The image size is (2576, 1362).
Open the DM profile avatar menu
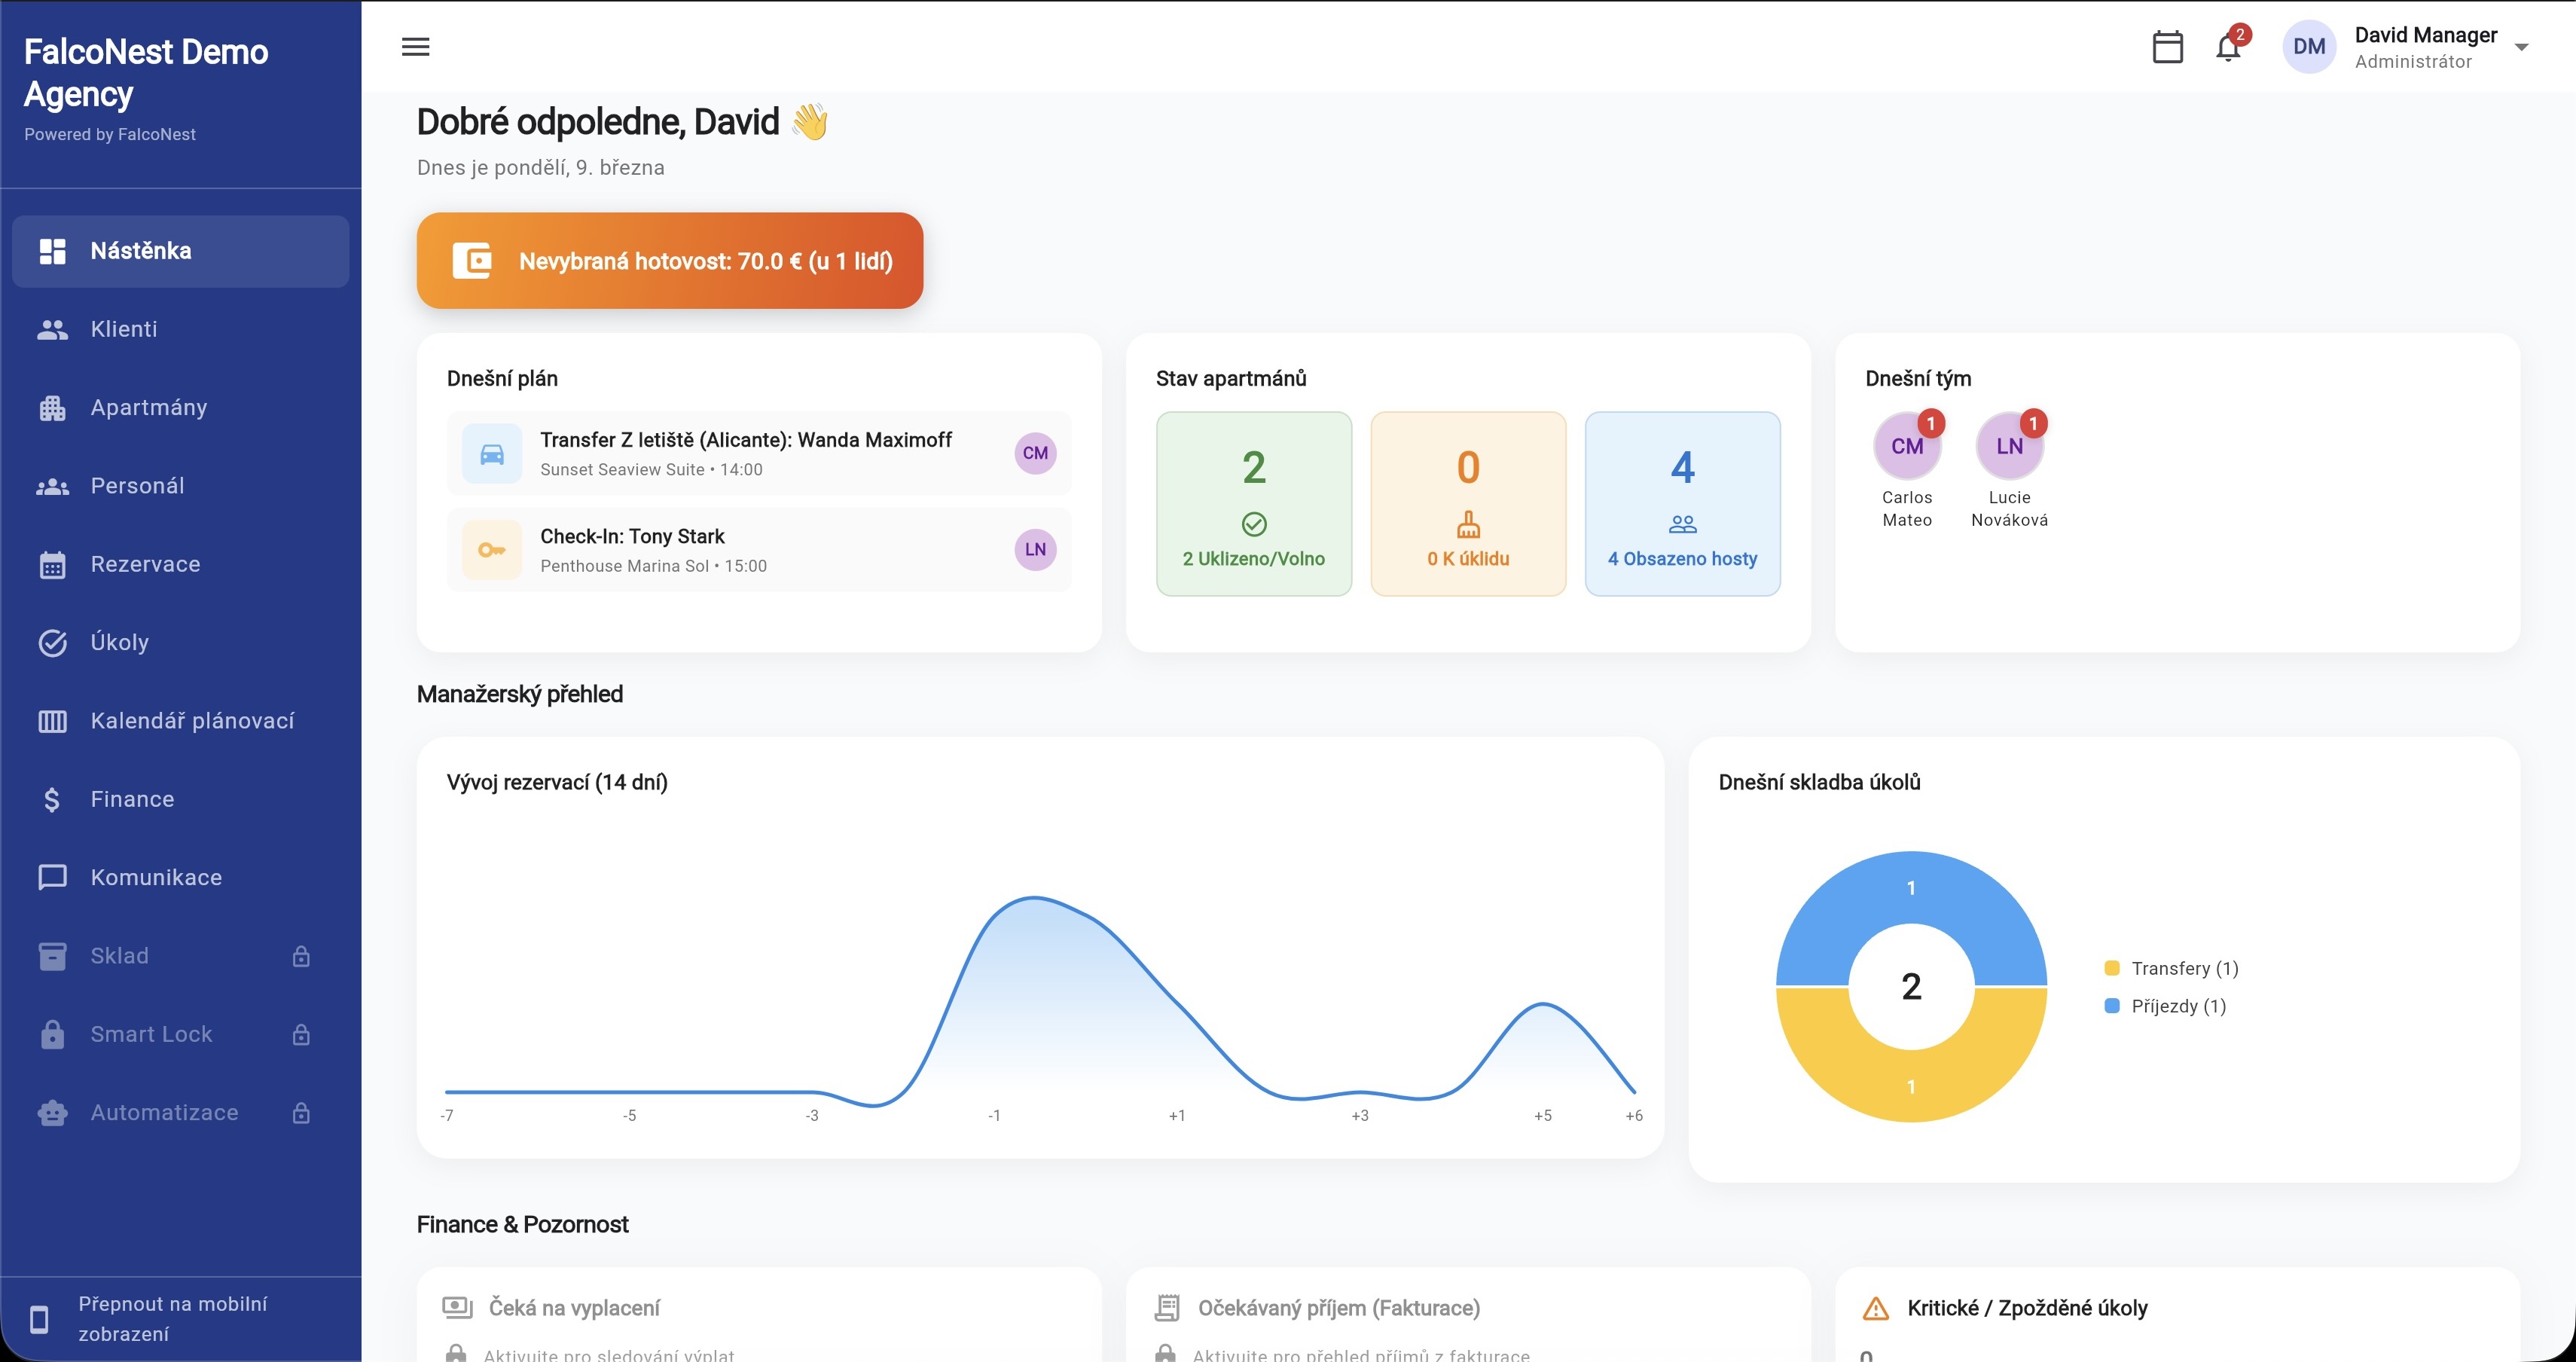tap(2308, 47)
